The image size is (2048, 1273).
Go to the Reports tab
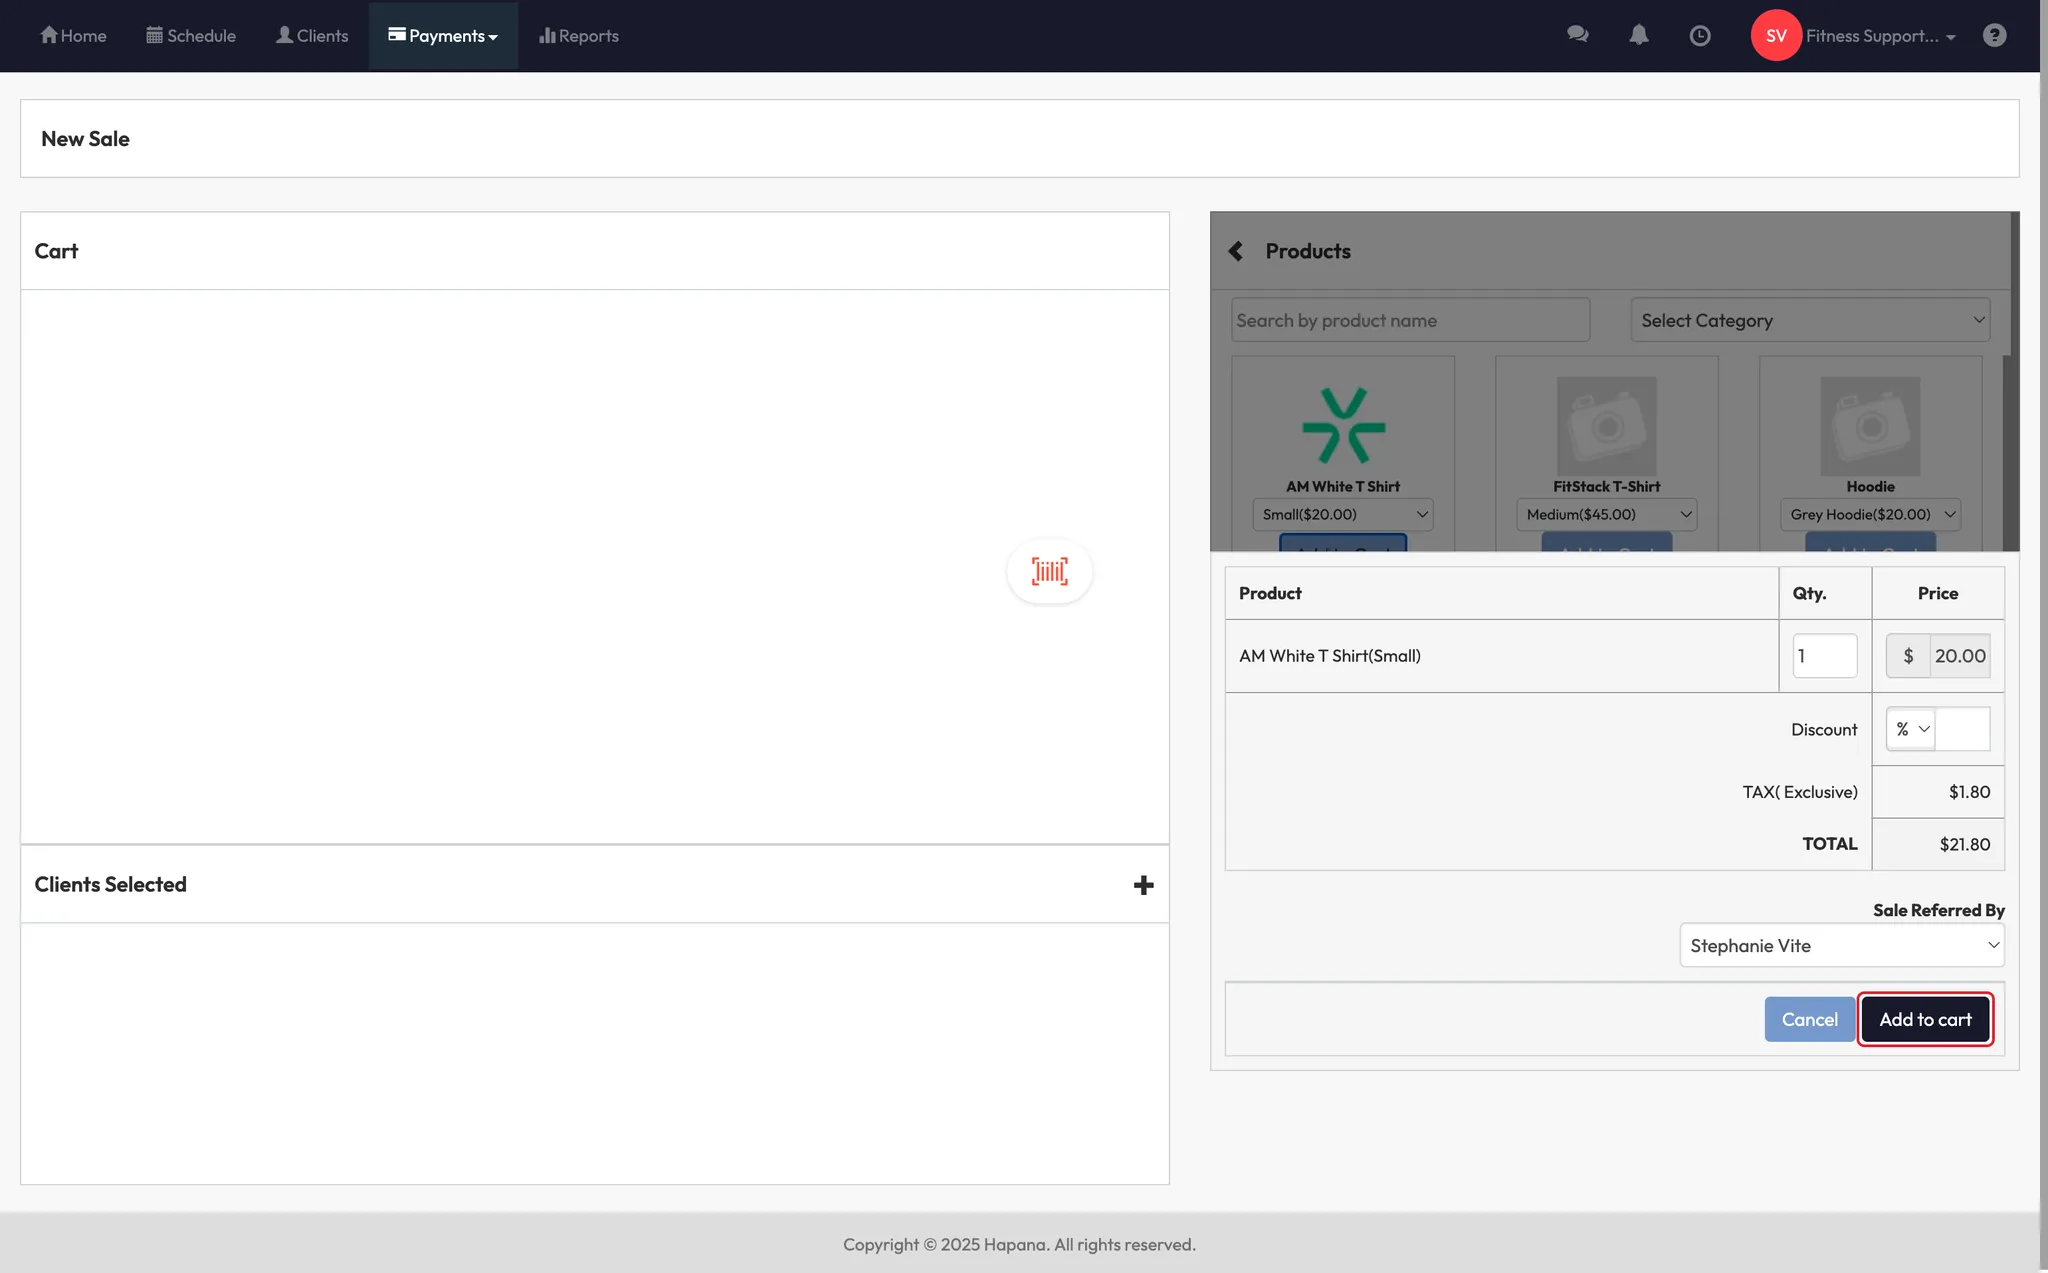point(579,36)
